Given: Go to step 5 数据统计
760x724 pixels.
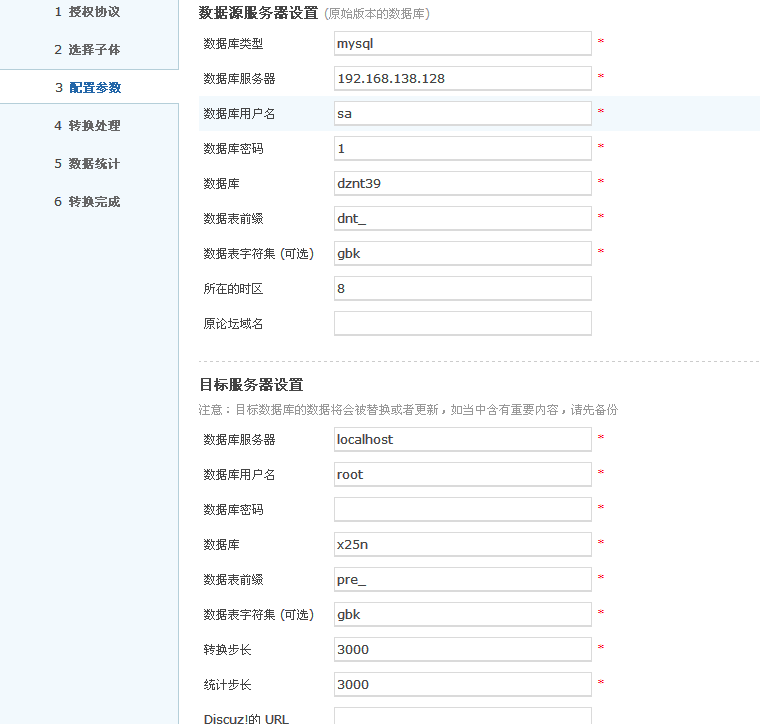Looking at the screenshot, I should coord(87,163).
